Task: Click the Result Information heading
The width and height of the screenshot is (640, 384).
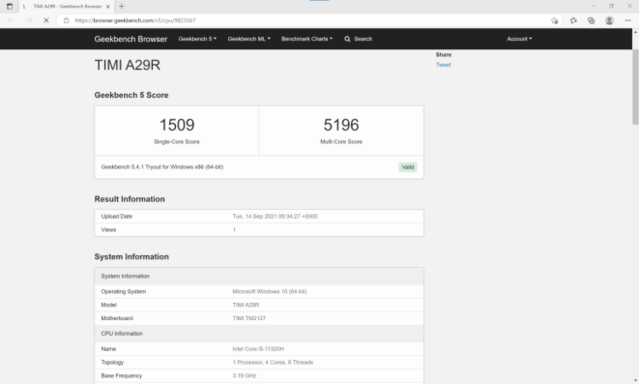Action: pos(129,199)
